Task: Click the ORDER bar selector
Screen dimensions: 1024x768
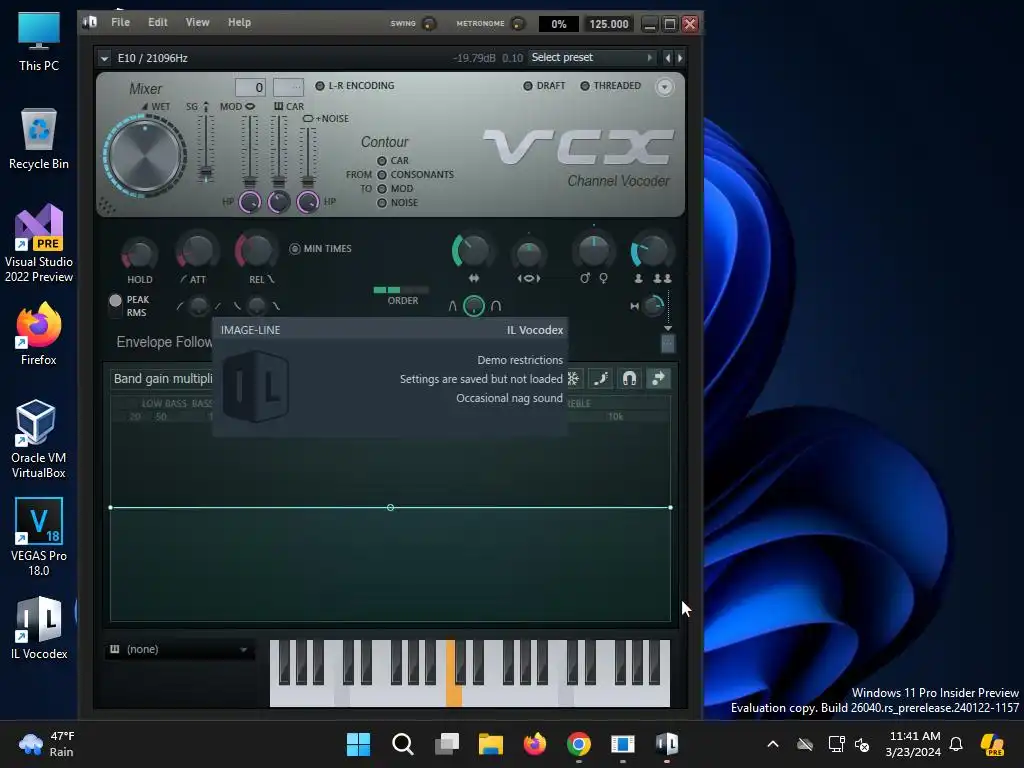Action: coord(401,290)
